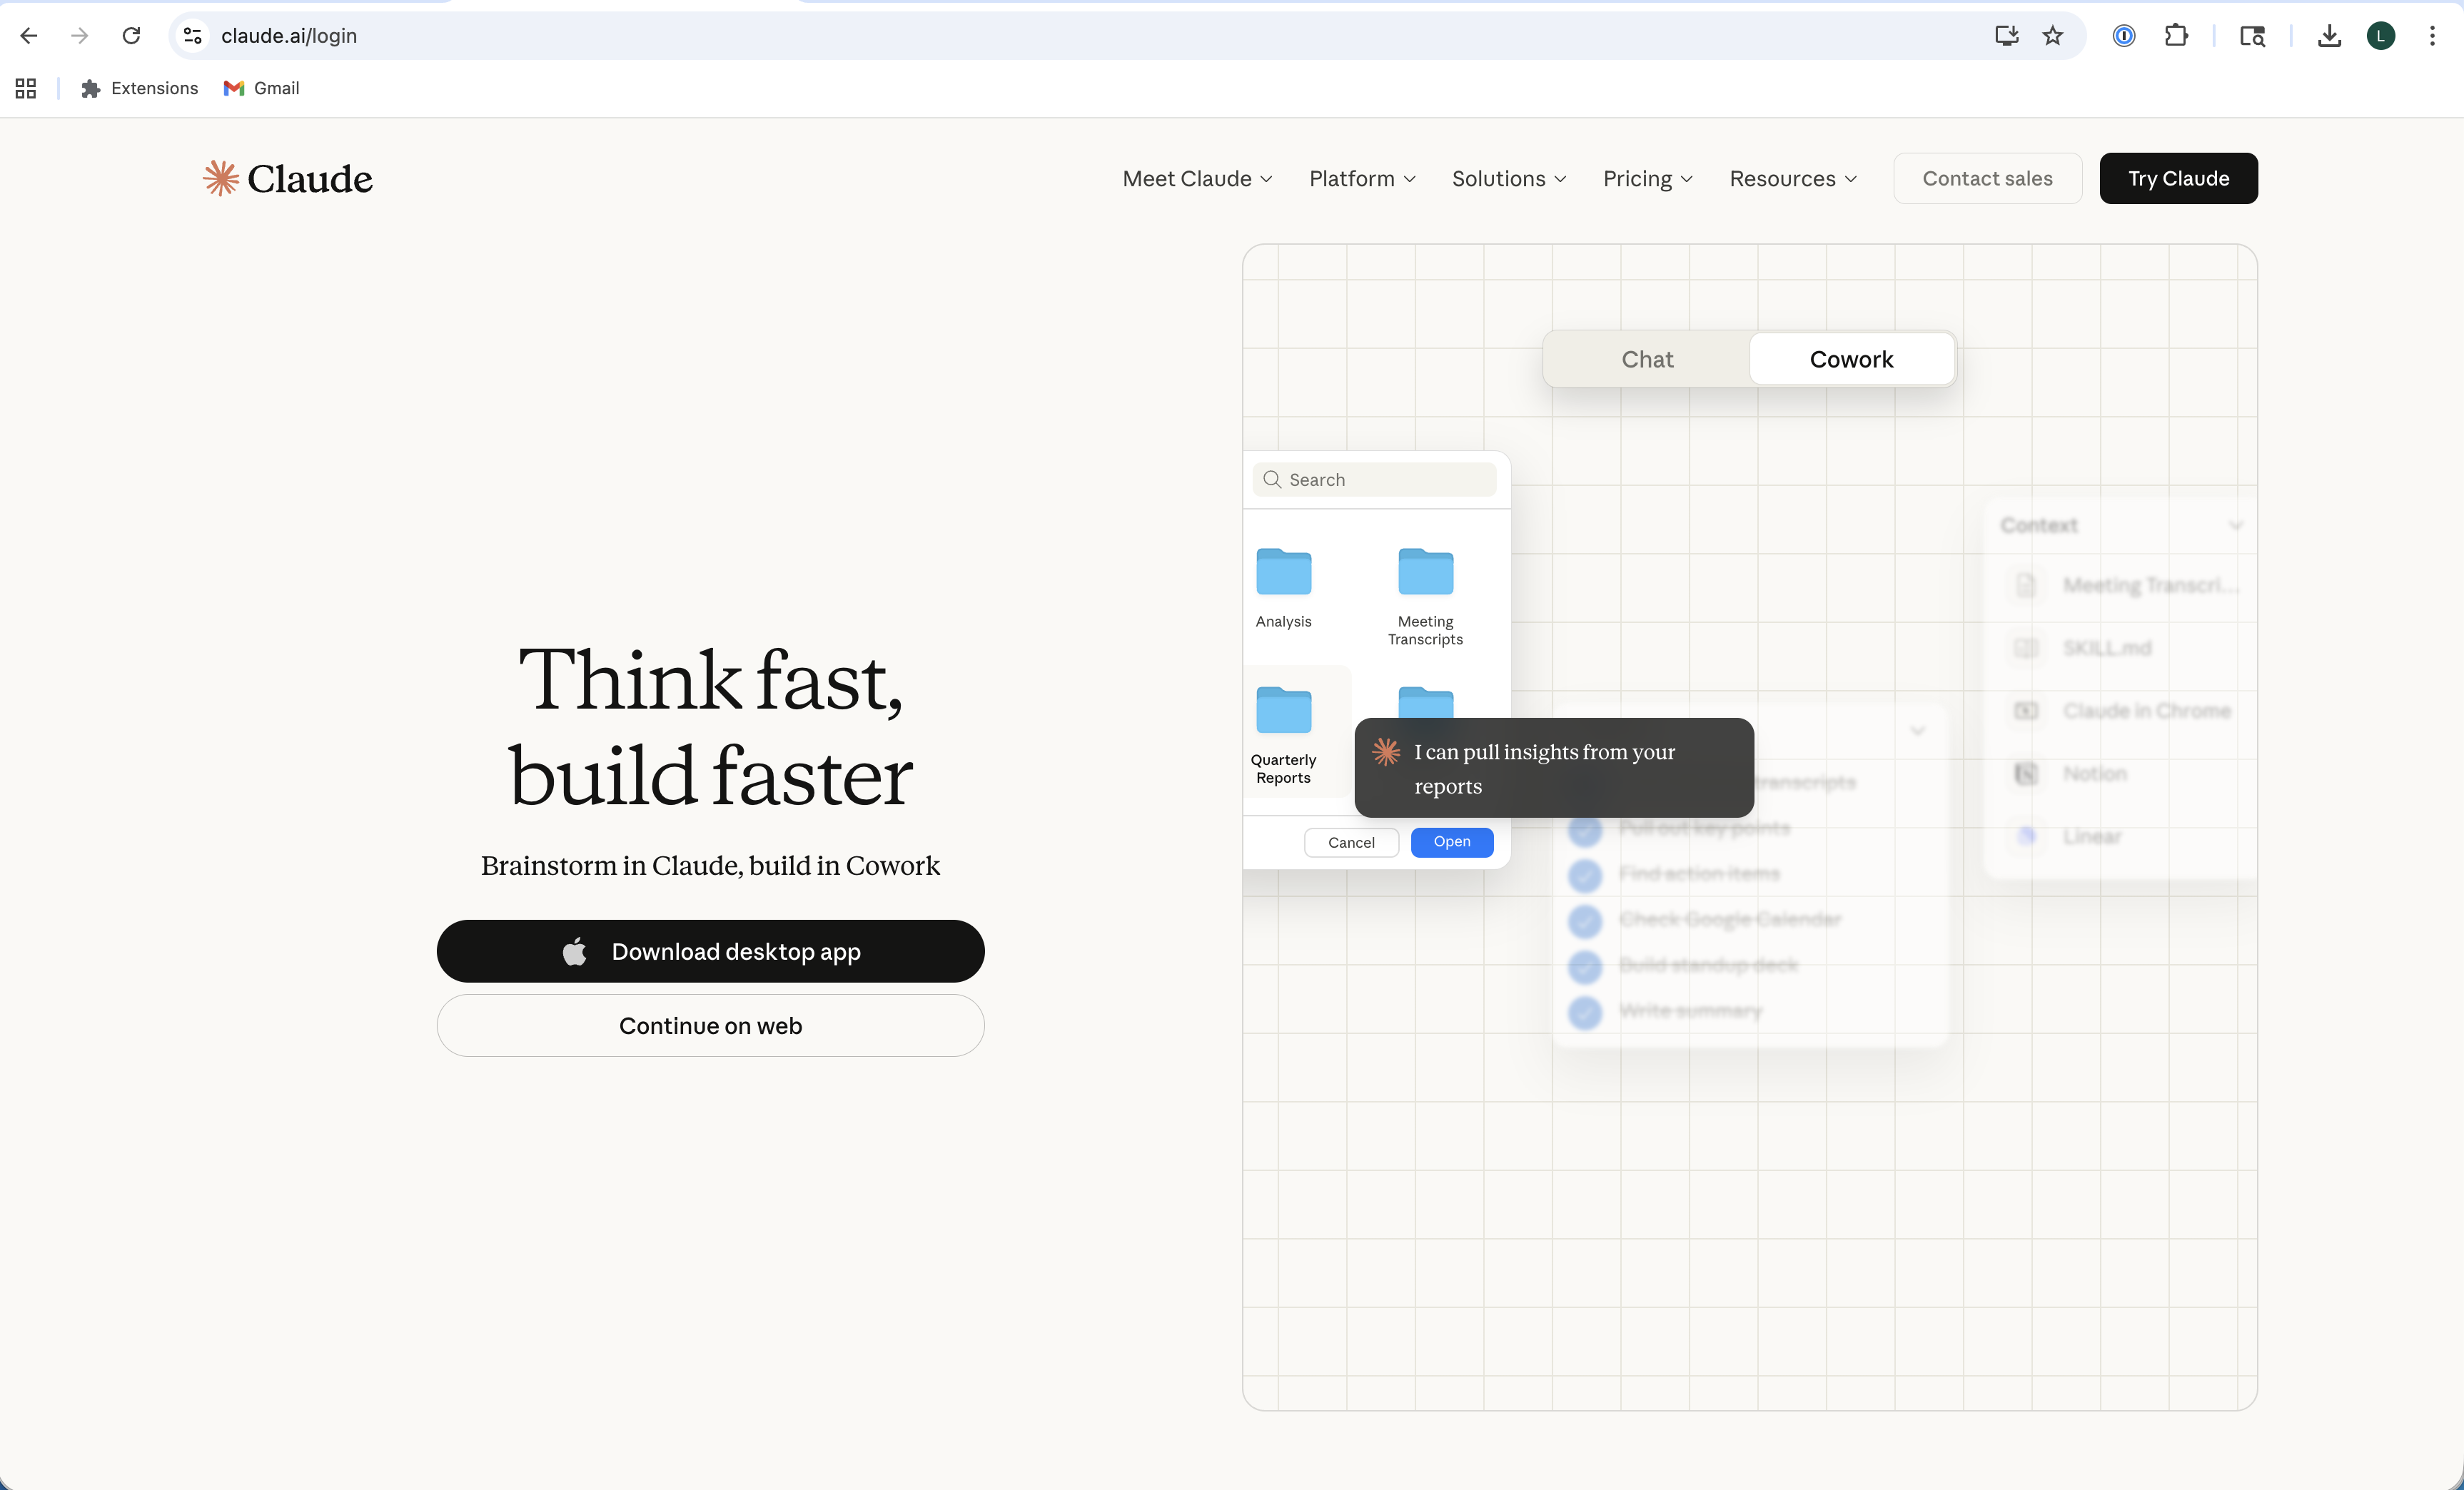Open Chrome's Downloads icon in the toolbar

tap(2330, 35)
